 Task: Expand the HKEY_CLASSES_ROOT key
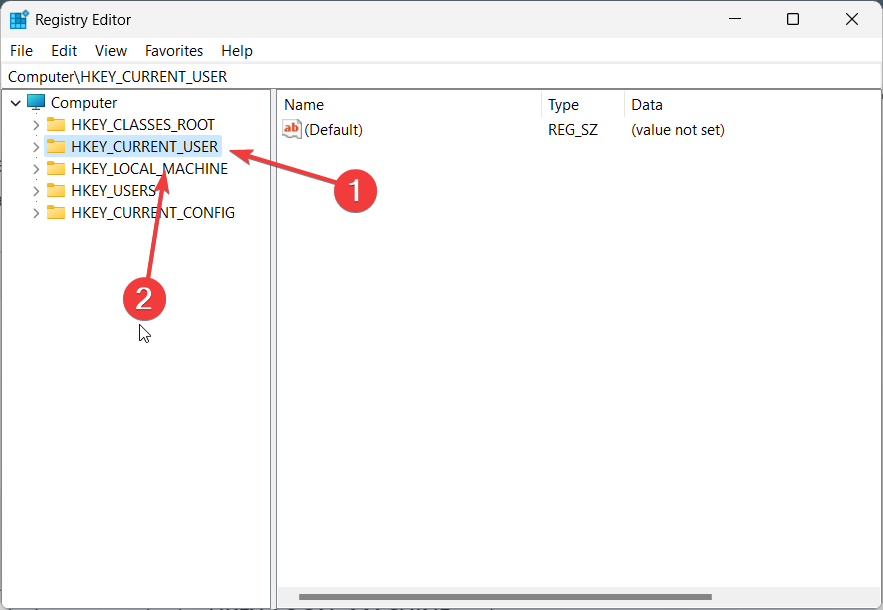point(36,124)
